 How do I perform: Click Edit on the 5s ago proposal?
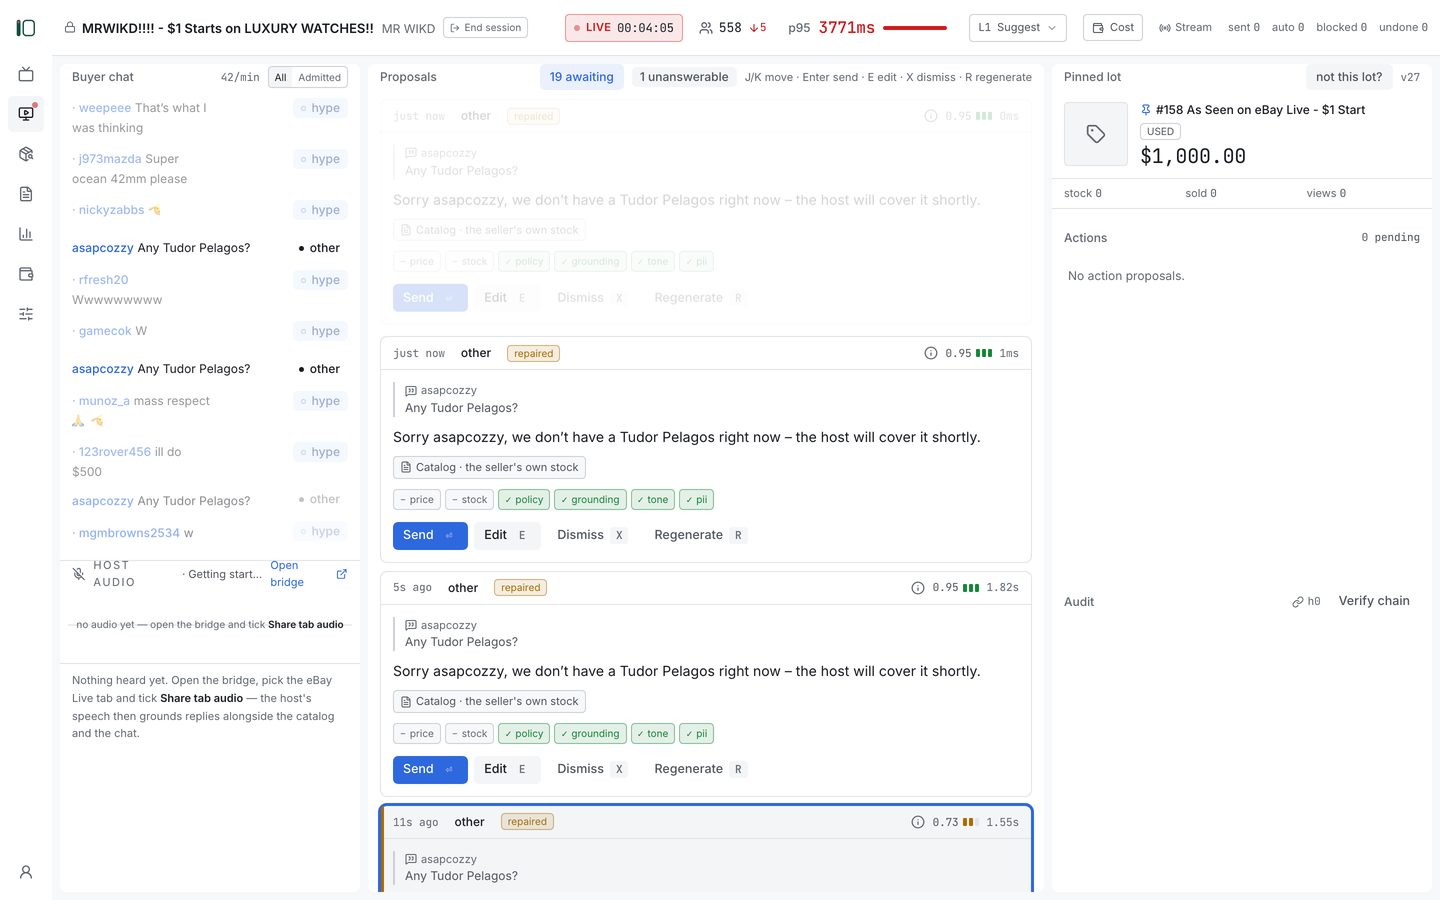tap(506, 769)
